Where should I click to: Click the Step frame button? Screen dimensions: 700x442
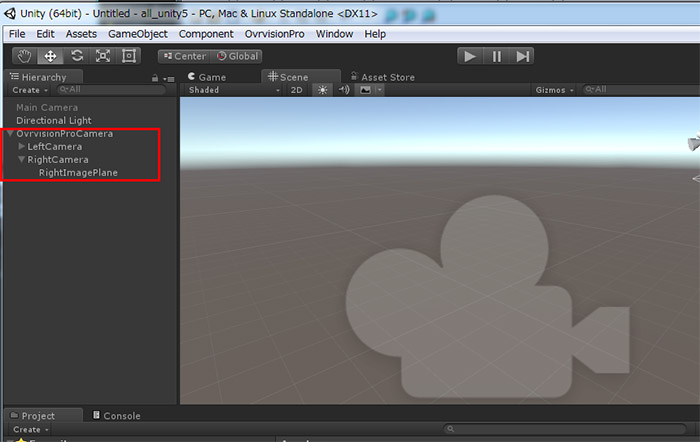point(523,56)
